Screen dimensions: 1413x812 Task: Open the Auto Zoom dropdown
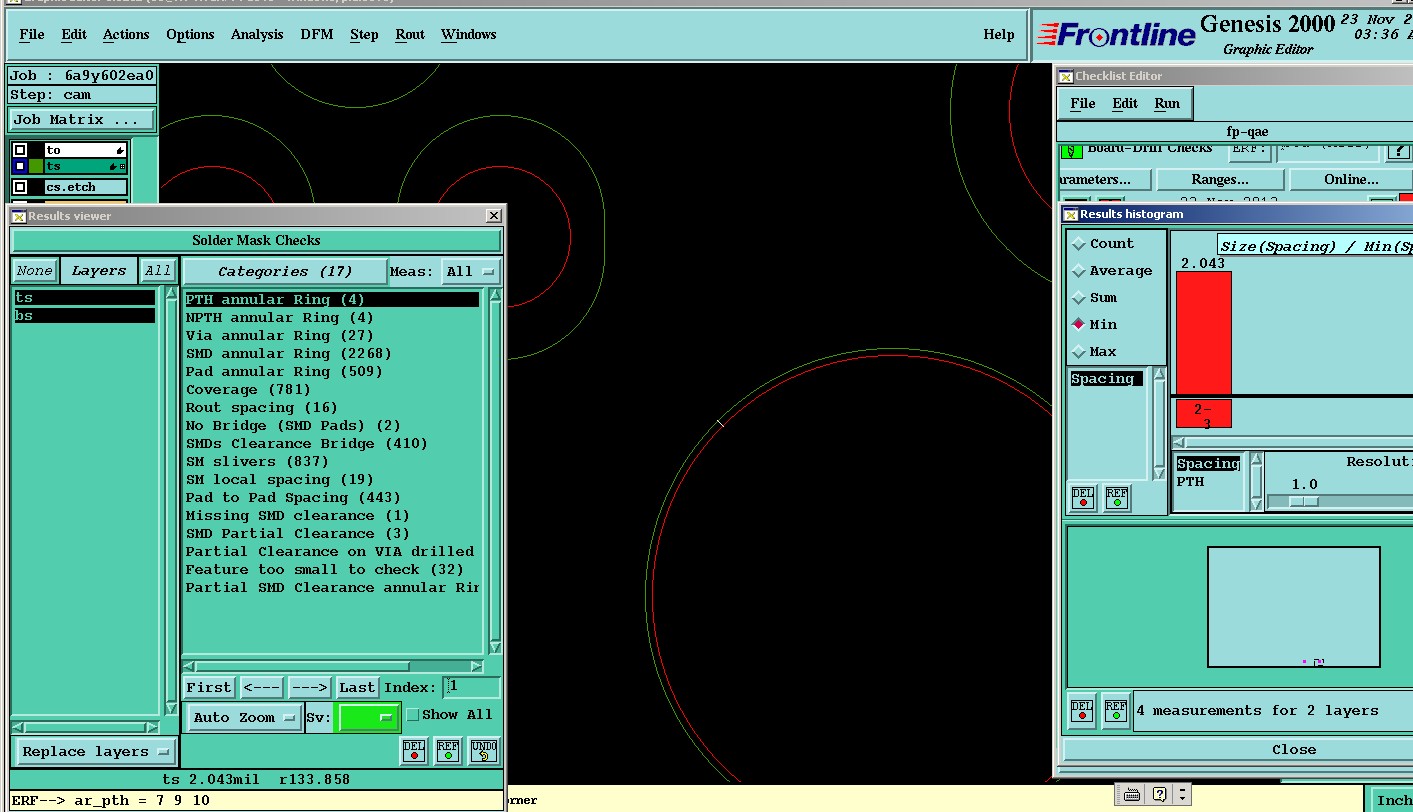[x=245, y=717]
